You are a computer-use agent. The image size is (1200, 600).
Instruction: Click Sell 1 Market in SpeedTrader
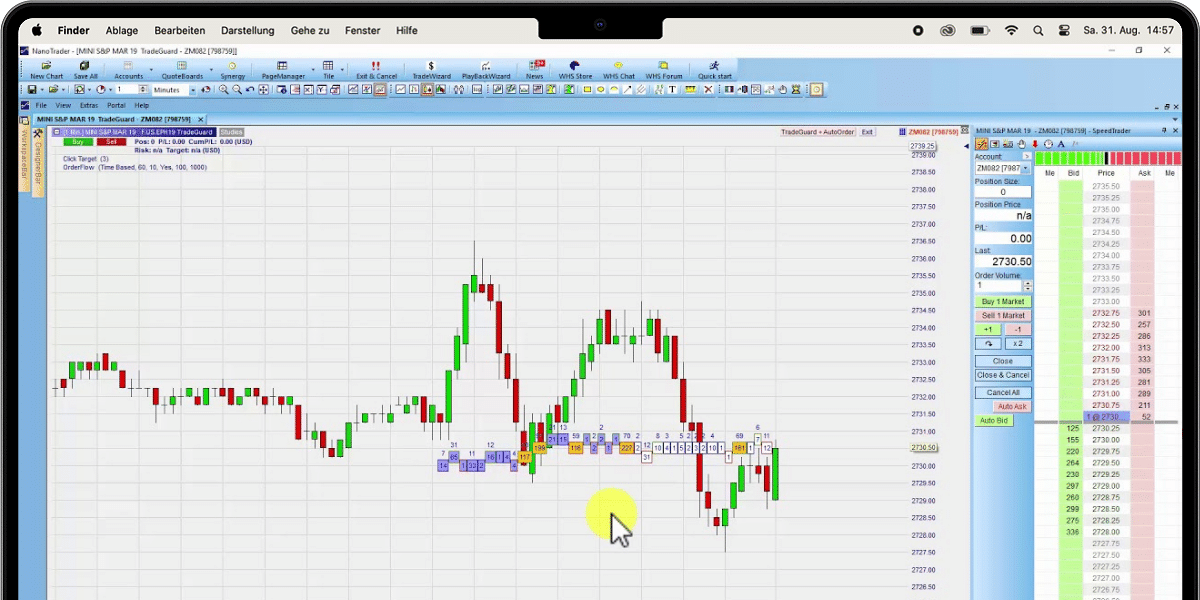click(x=1003, y=315)
